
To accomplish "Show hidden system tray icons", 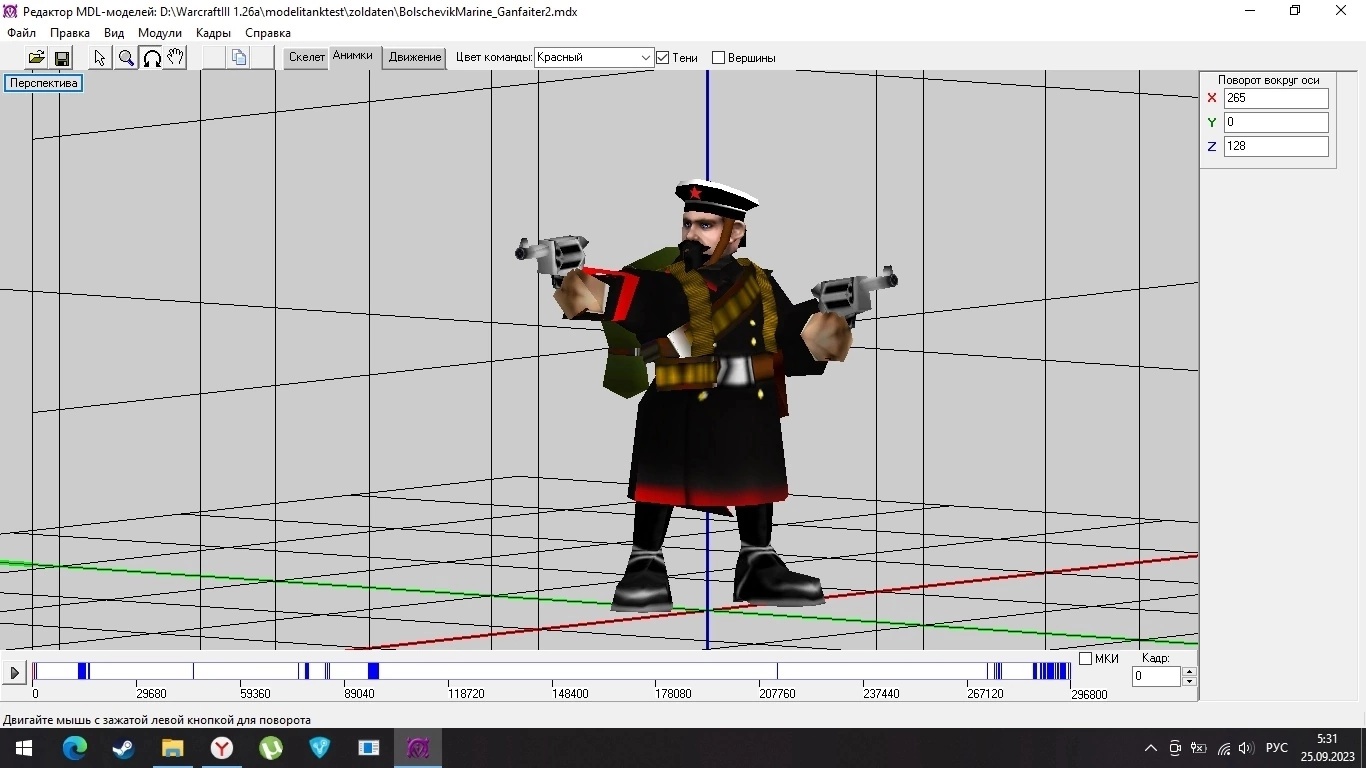I will tap(1150, 748).
